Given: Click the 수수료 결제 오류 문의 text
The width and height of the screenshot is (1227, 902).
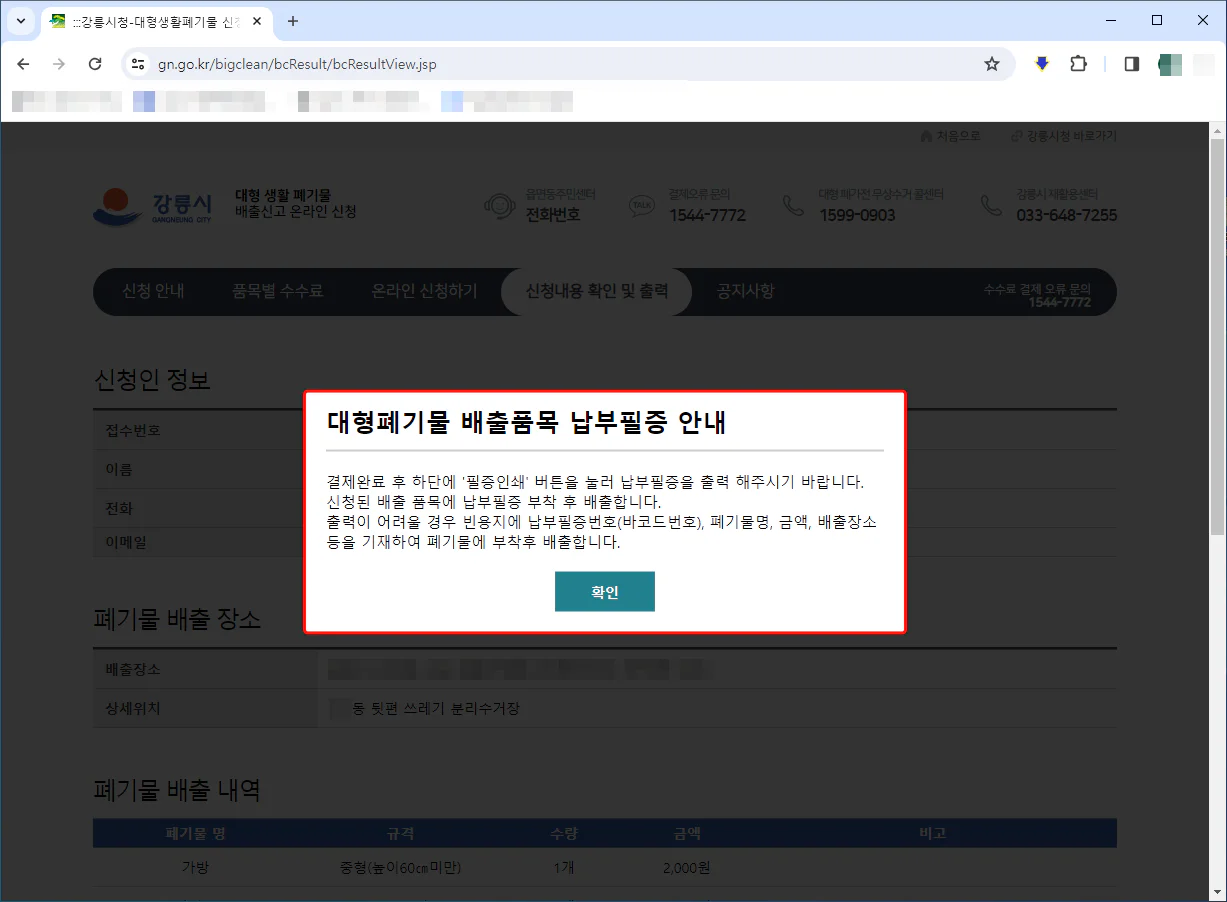Looking at the screenshot, I should pos(1037,288).
